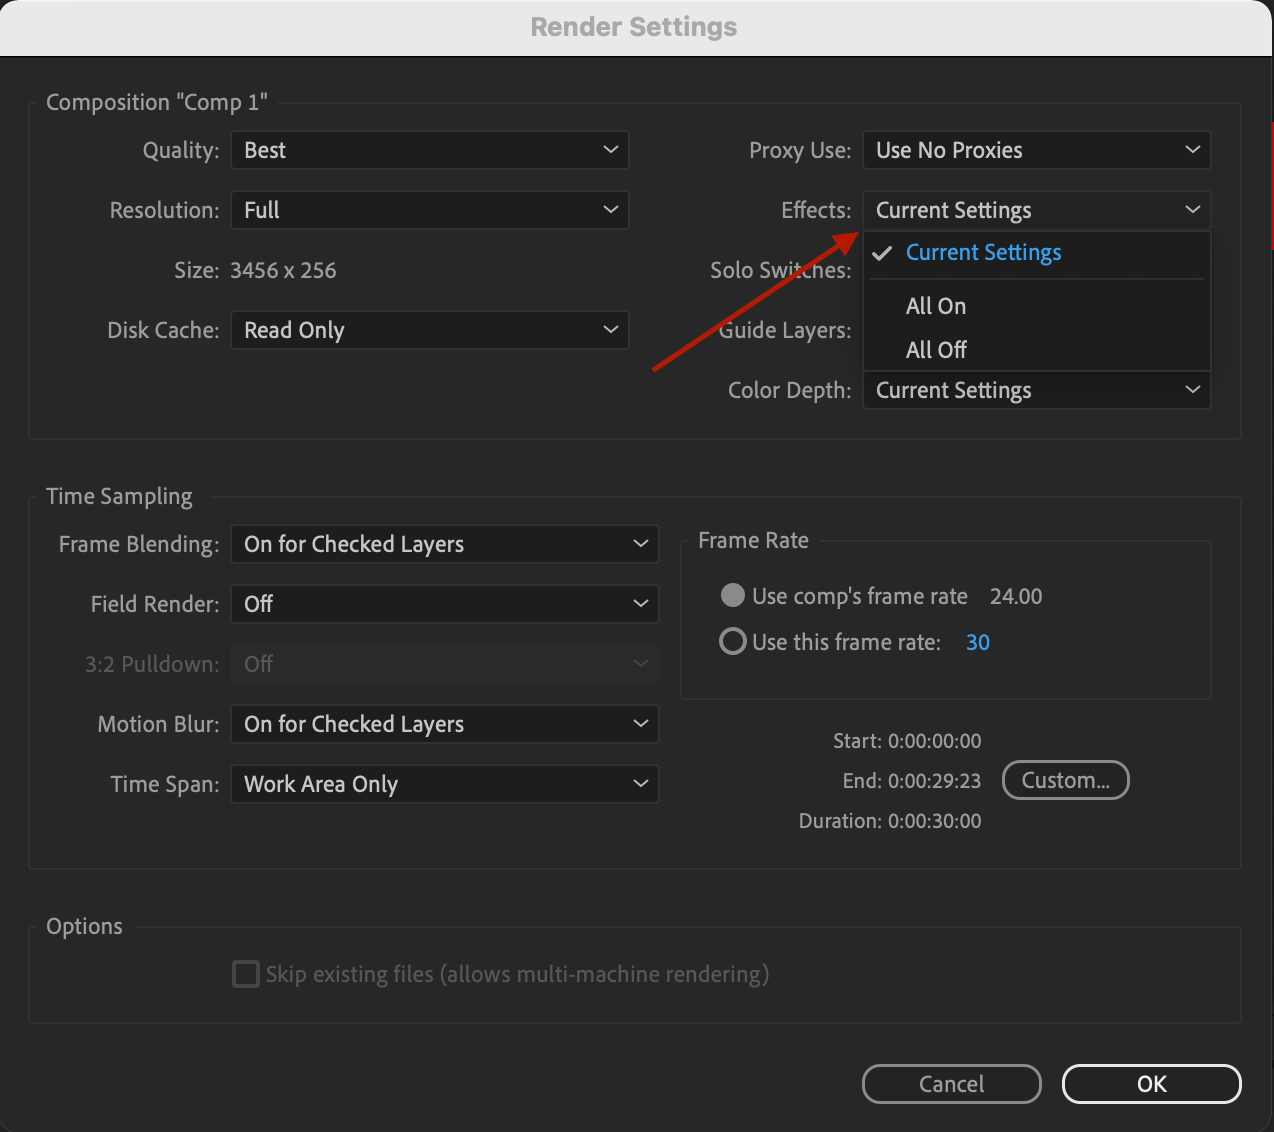Open the Color Depth dropdown
This screenshot has width=1274, height=1132.
pos(1036,390)
